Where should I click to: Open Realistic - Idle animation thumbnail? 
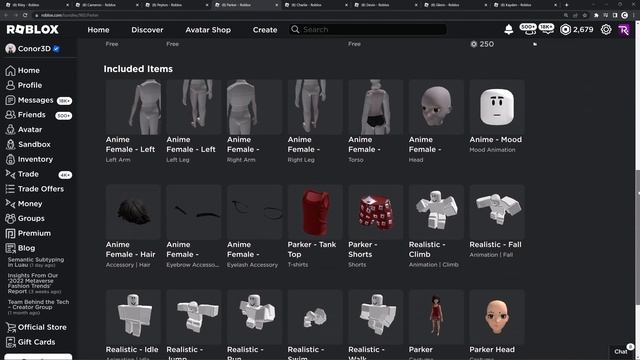pyautogui.click(x=133, y=317)
